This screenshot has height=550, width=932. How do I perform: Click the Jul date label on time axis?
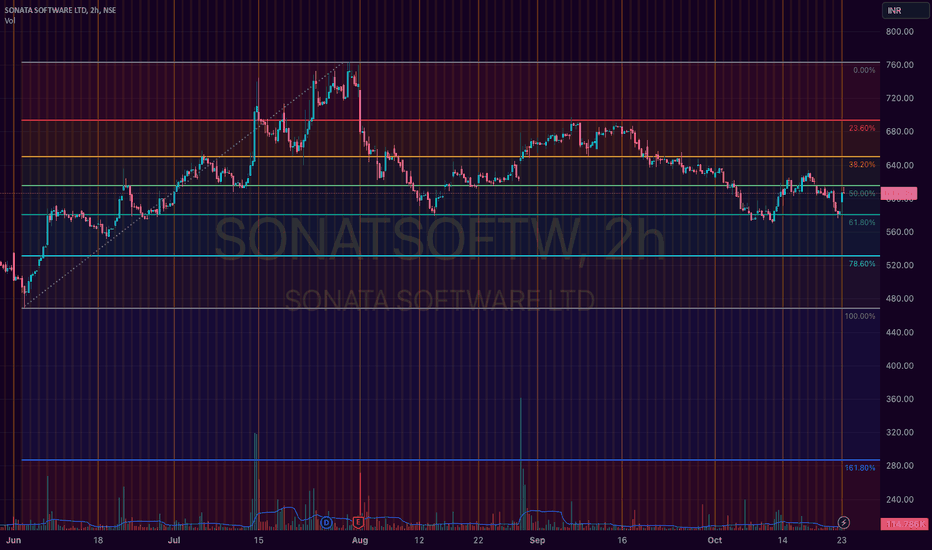pyautogui.click(x=174, y=540)
